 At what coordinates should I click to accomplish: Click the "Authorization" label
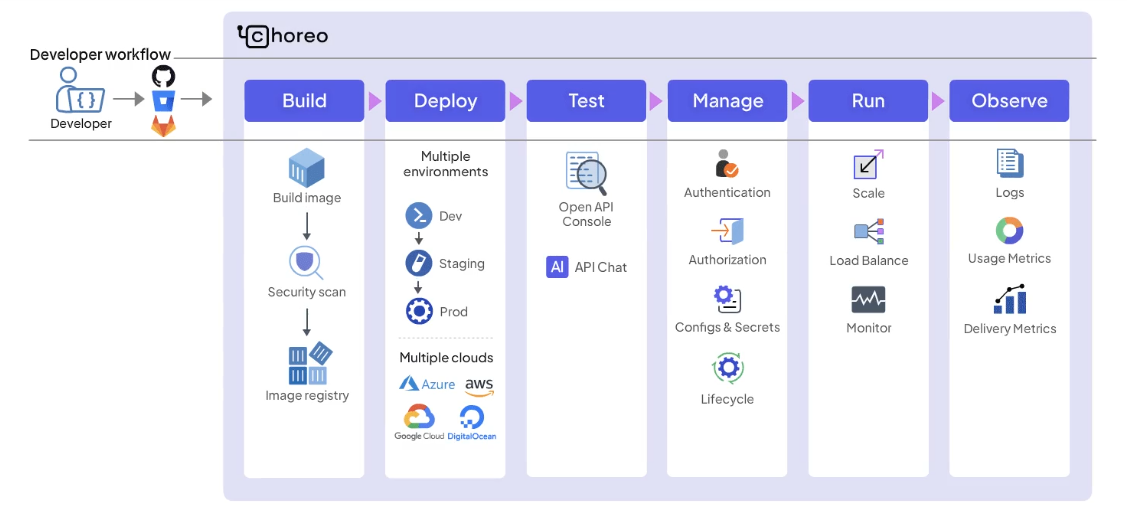tap(727, 260)
